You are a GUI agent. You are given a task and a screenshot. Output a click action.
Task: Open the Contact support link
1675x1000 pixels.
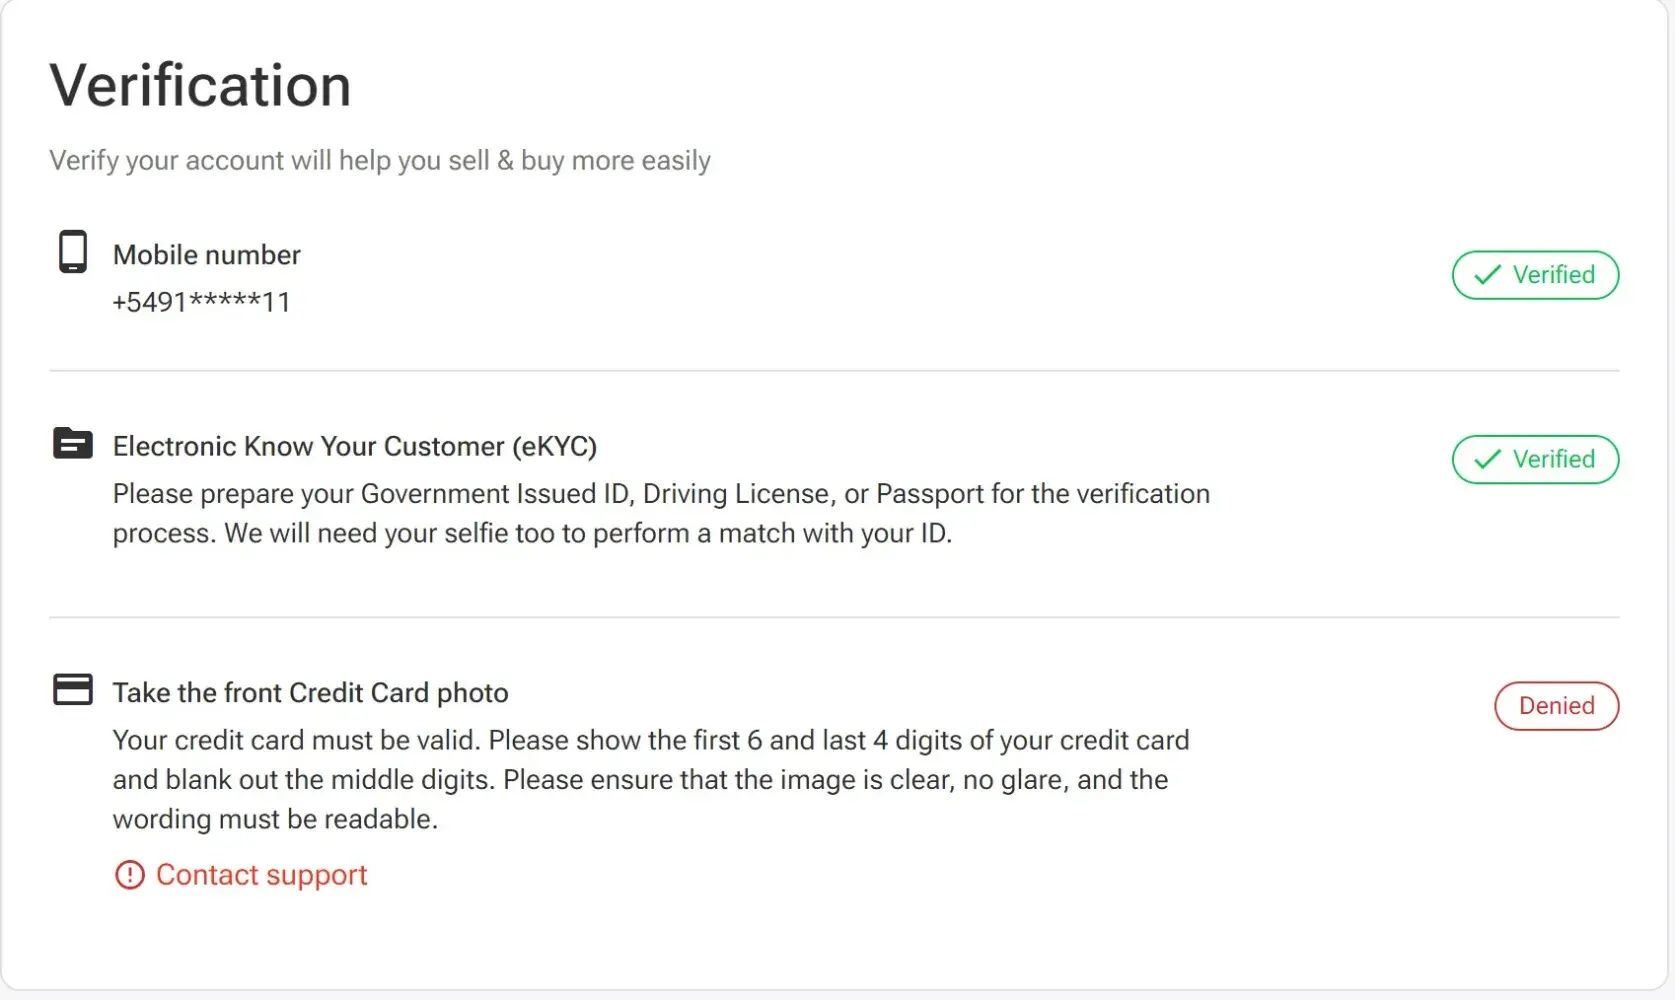point(261,875)
